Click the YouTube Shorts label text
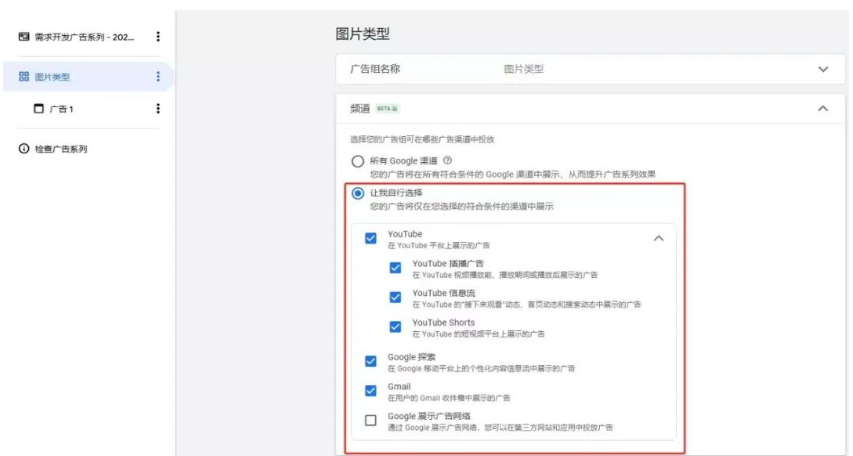 [443, 322]
